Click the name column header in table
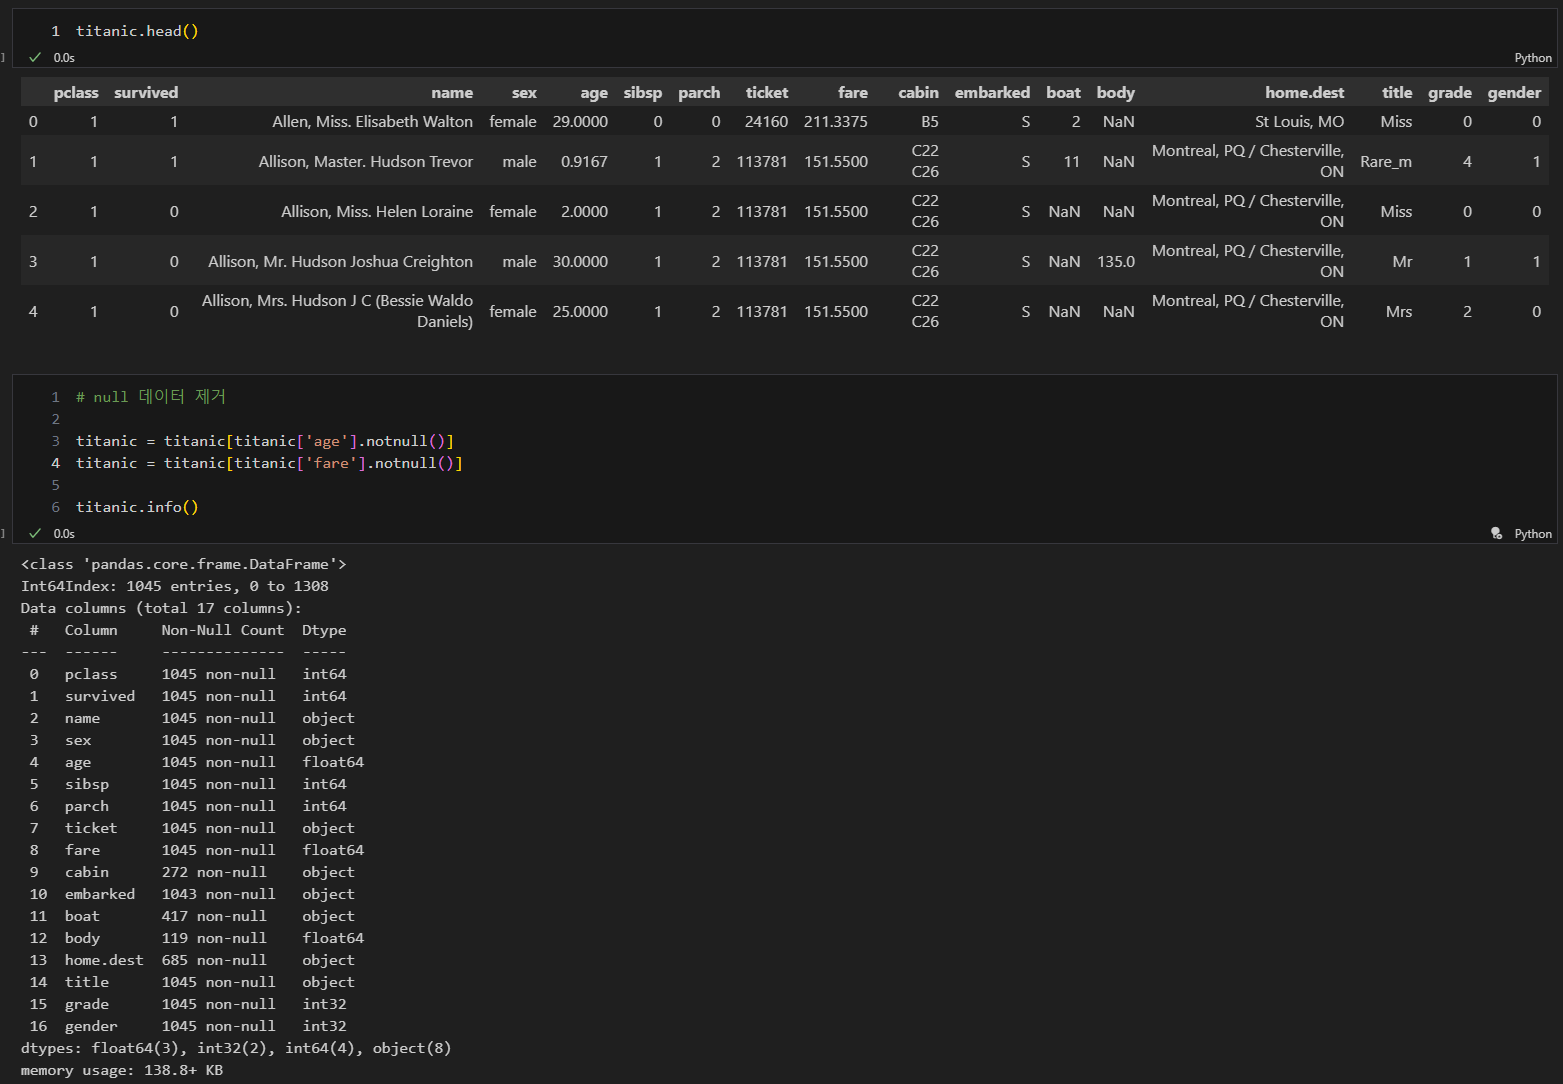 point(452,92)
